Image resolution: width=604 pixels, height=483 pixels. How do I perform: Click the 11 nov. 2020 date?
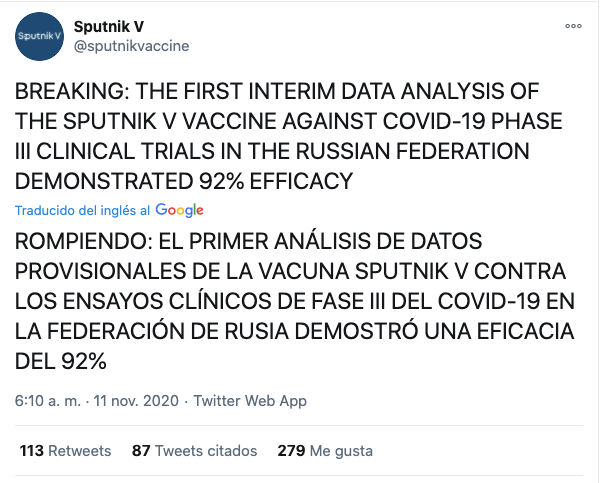pos(136,401)
